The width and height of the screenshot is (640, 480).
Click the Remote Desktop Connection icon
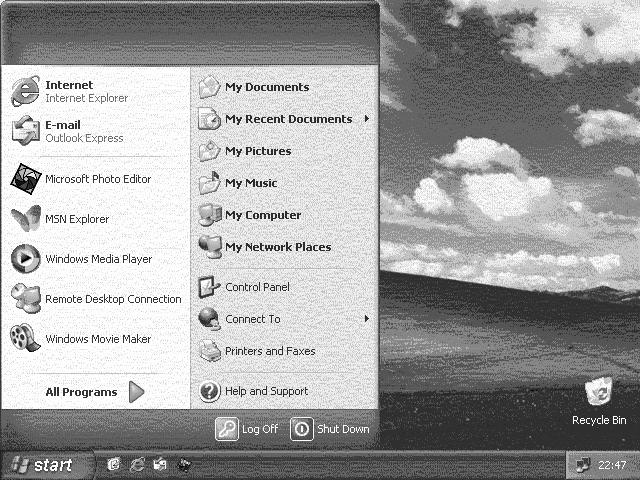tap(26, 299)
